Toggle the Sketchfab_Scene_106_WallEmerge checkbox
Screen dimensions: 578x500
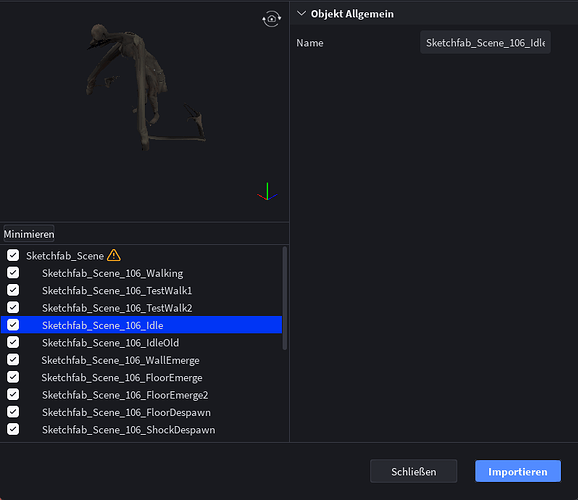(x=13, y=360)
